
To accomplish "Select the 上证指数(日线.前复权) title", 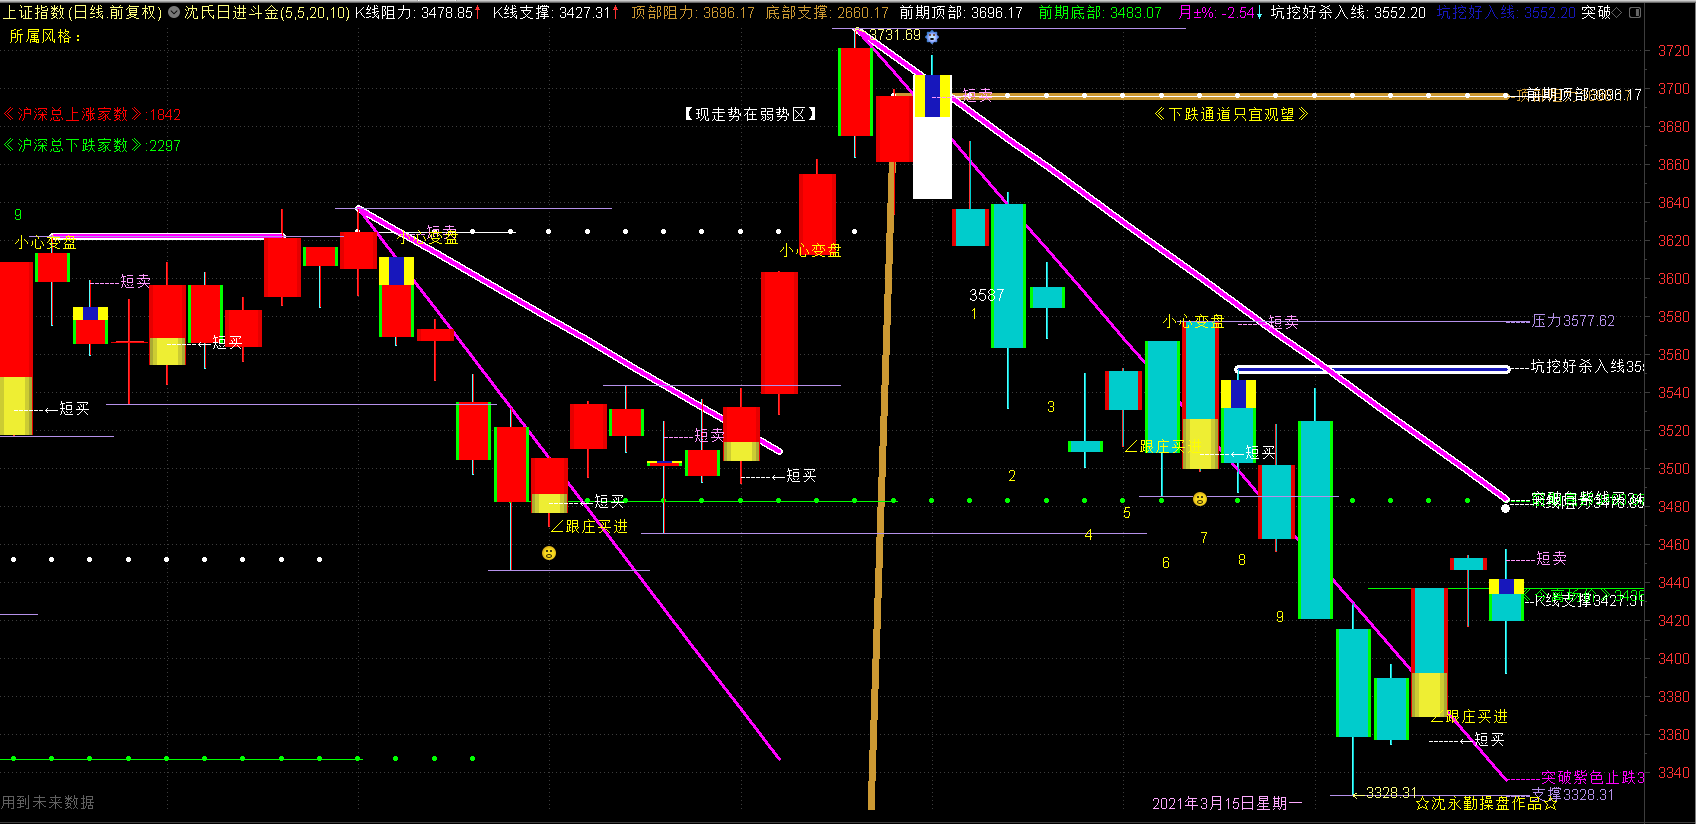I will click(x=82, y=13).
